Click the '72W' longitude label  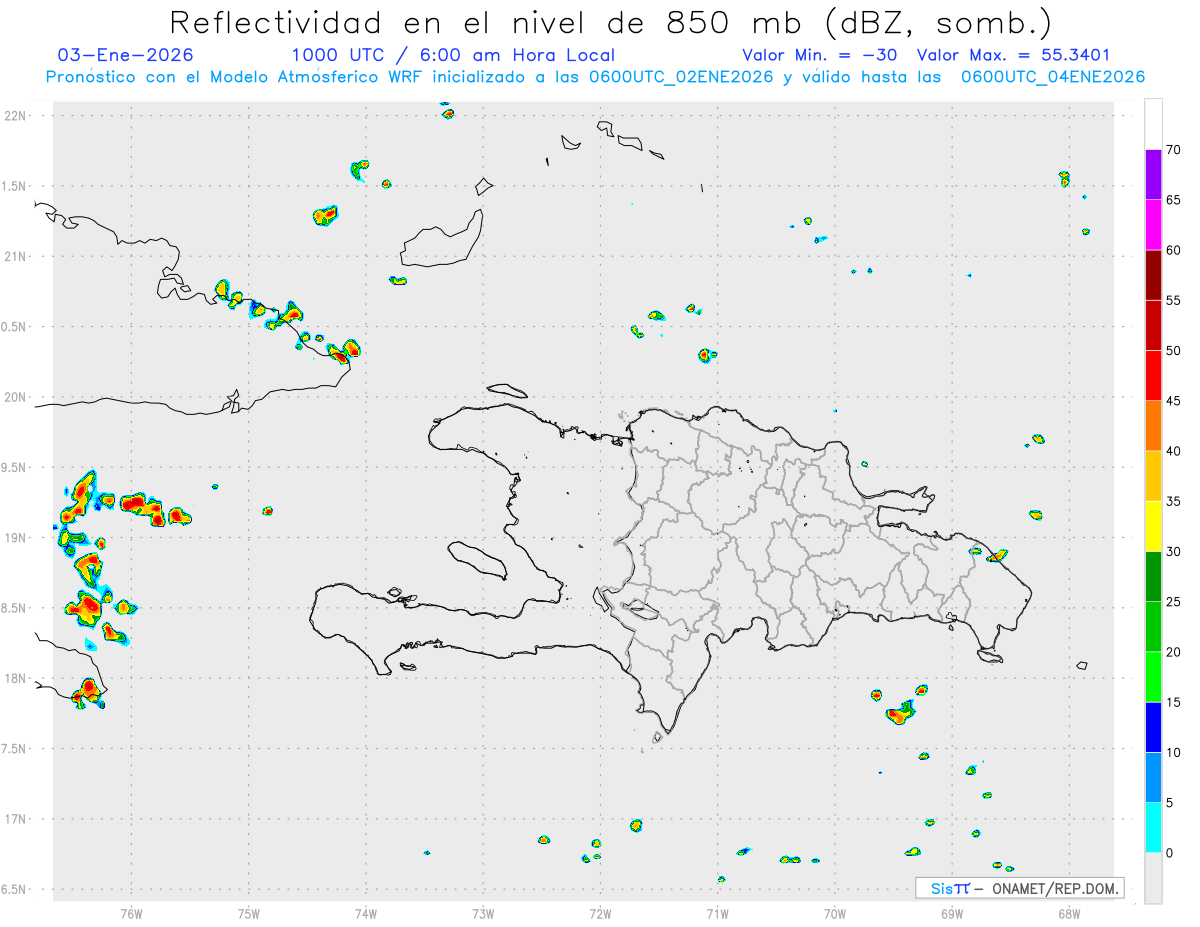(x=600, y=913)
